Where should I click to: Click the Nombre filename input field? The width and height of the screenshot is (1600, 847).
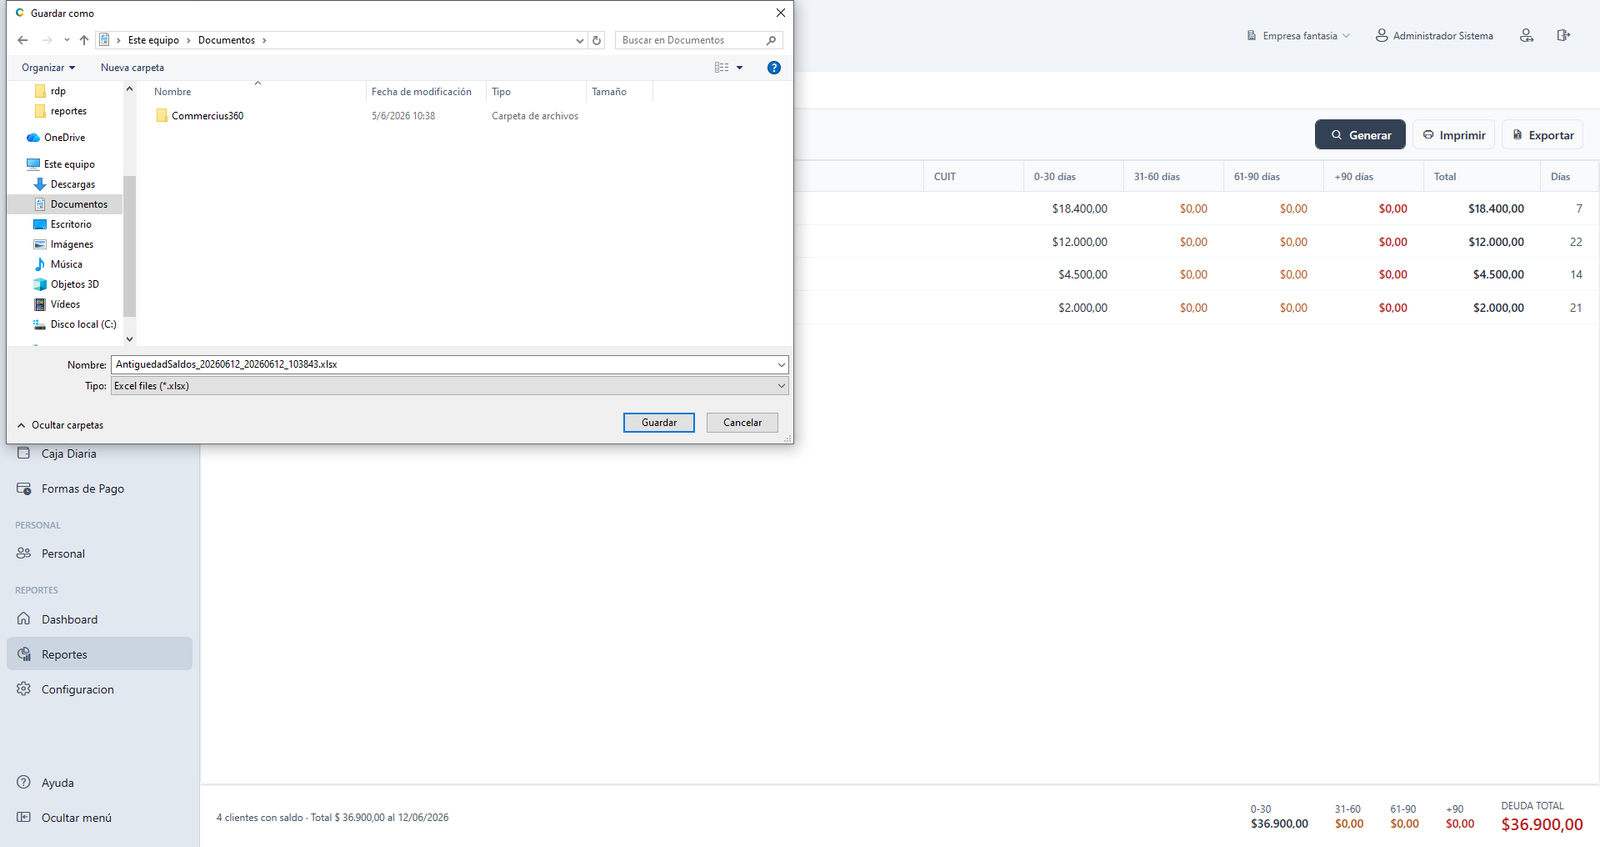click(x=449, y=365)
